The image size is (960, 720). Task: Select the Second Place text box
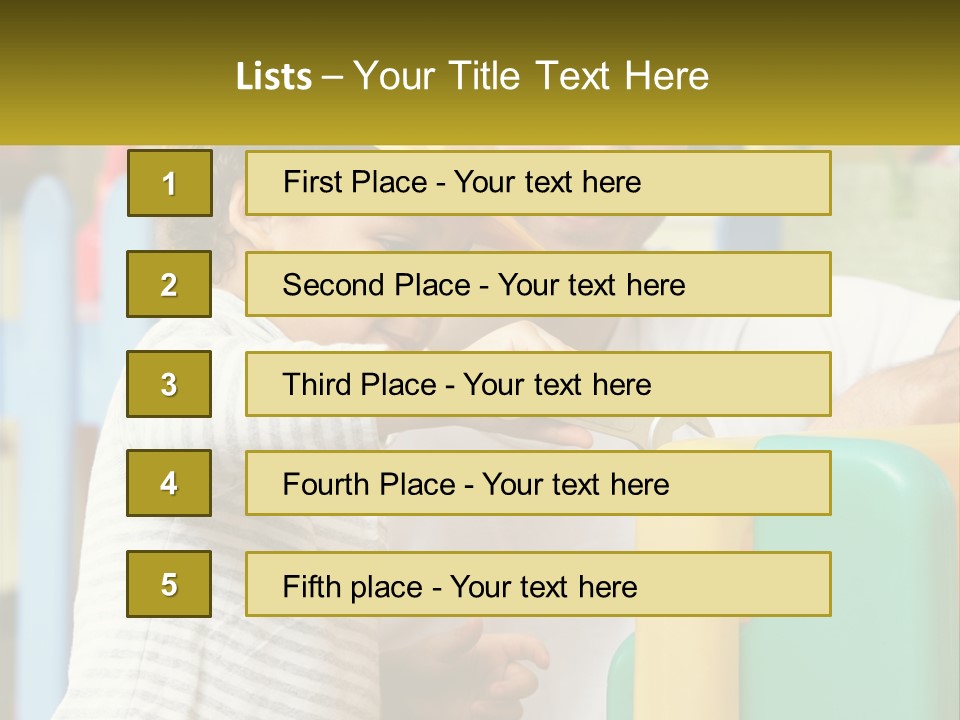[x=538, y=284]
